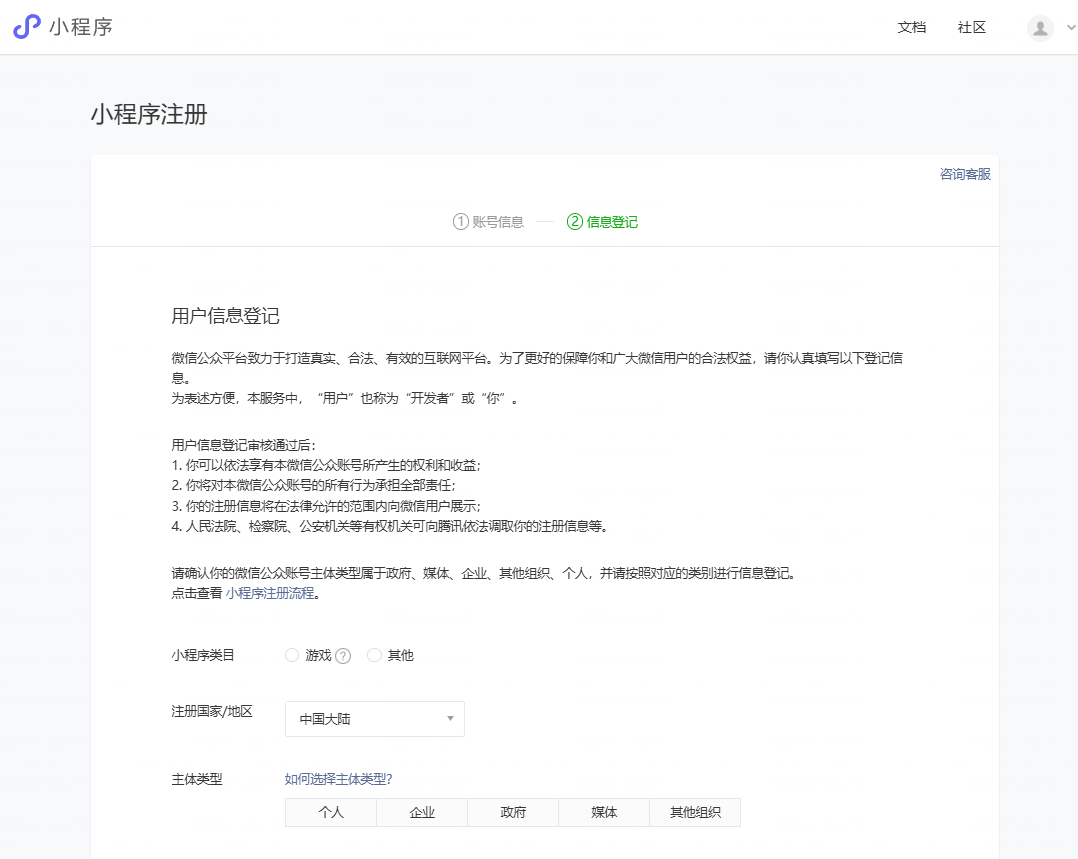Select step 2 信息登记
1078x859 pixels.
pos(602,221)
